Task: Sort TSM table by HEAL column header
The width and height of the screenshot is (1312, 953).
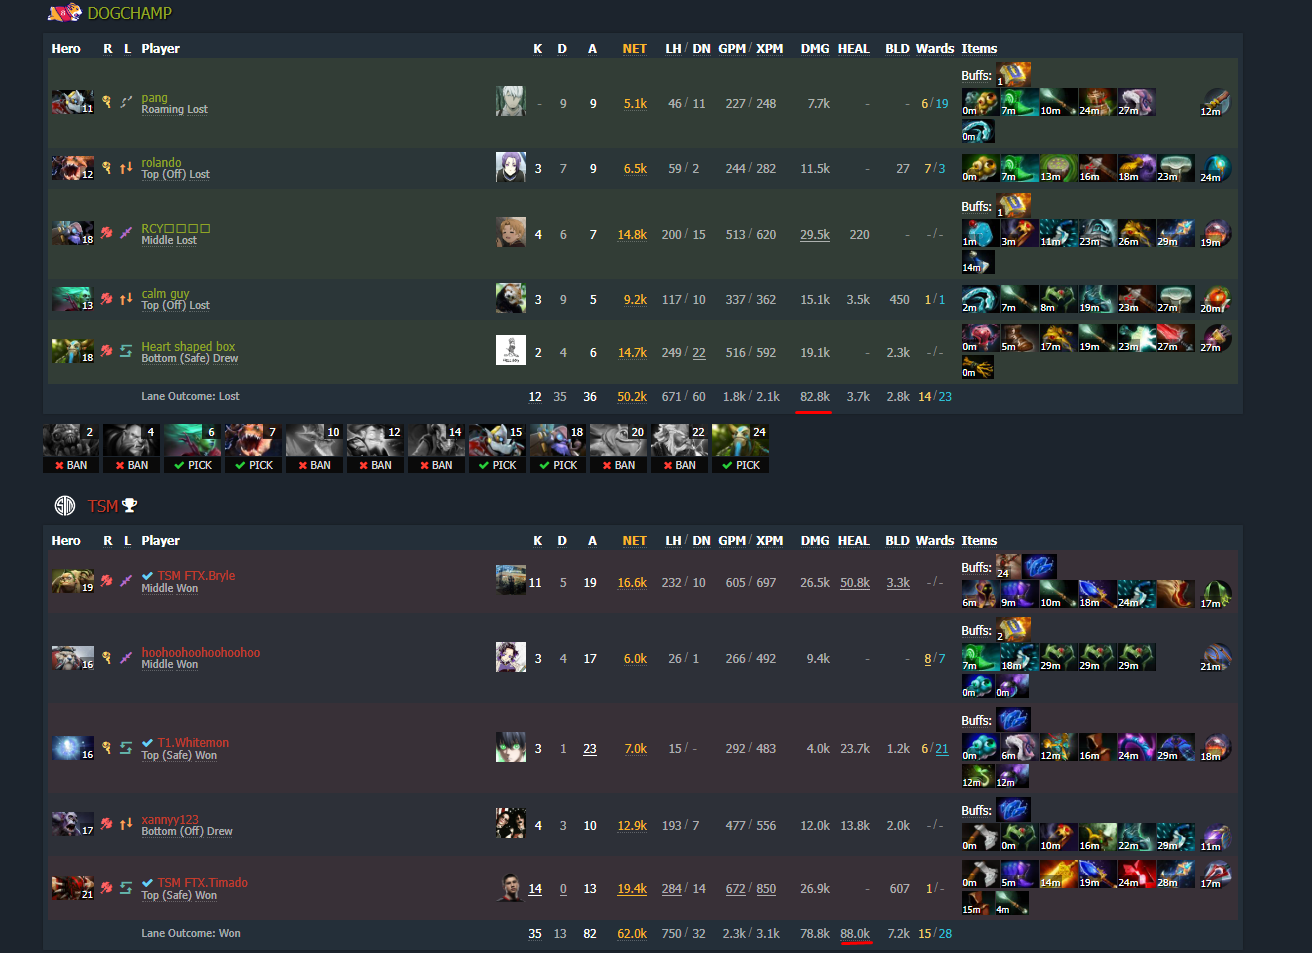Action: [853, 540]
